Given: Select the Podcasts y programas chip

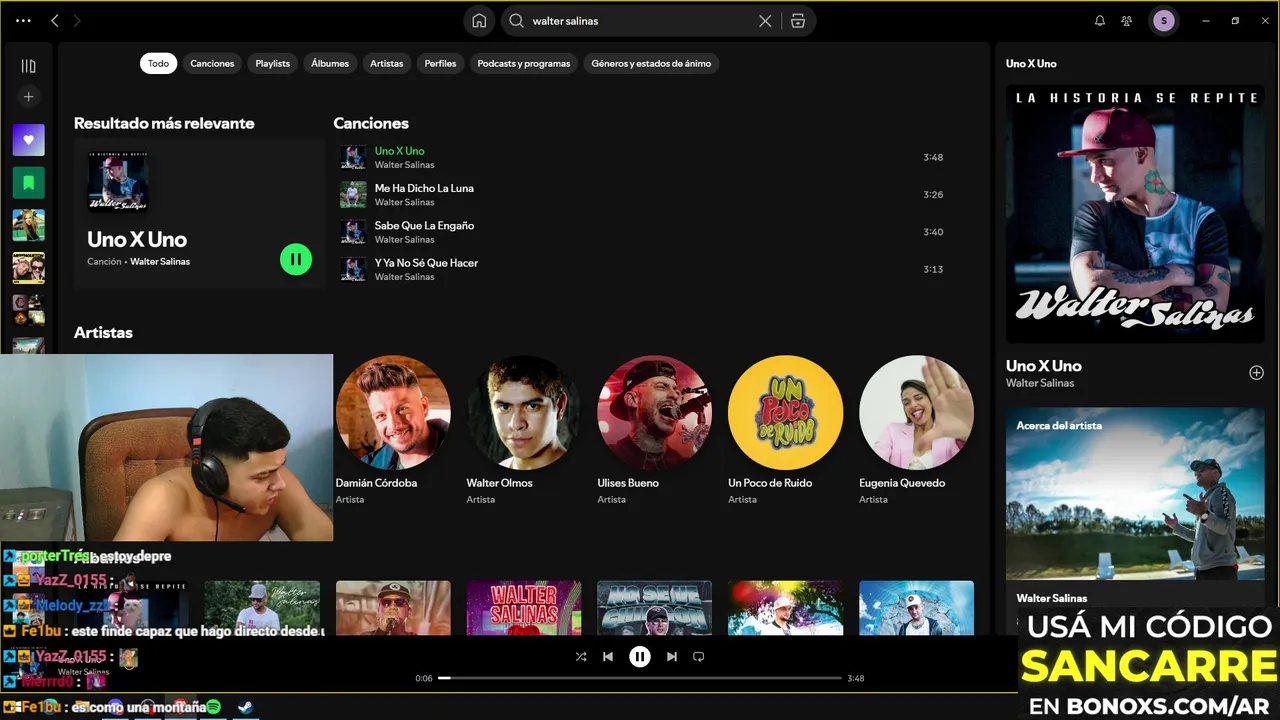Looking at the screenshot, I should pos(524,63).
